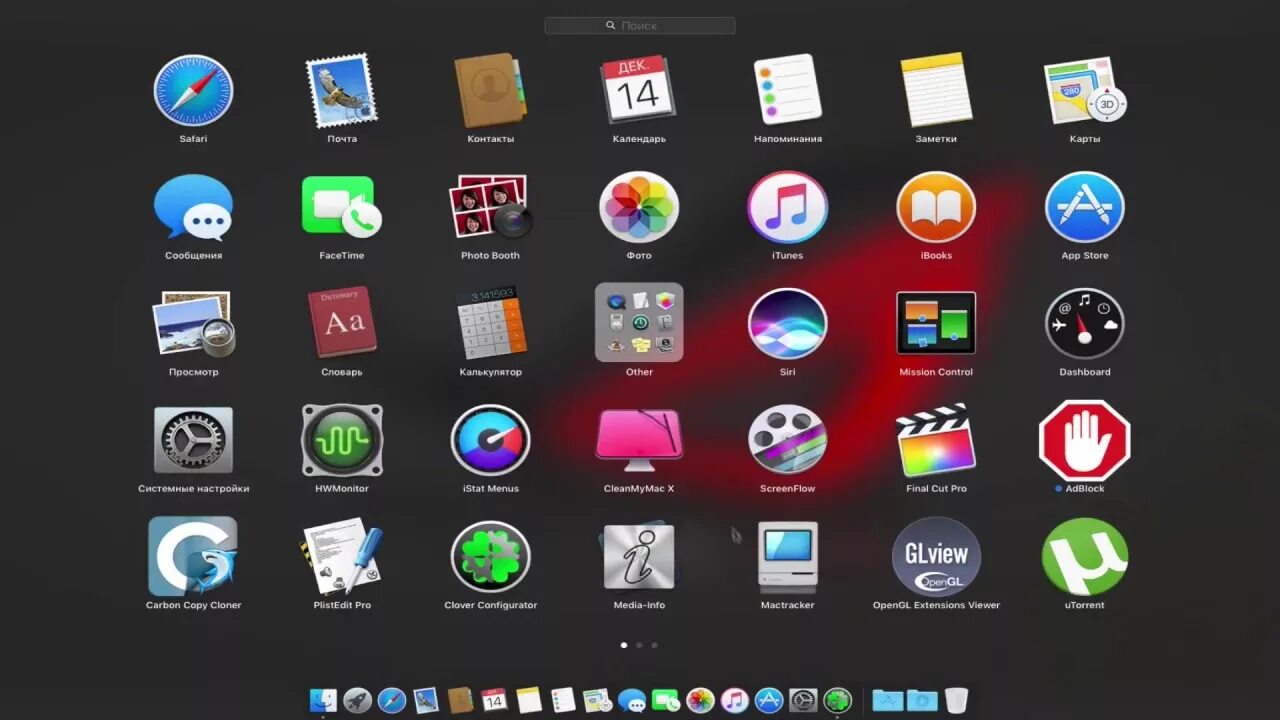
Task: Click the Поиск search field
Action: (x=640, y=25)
